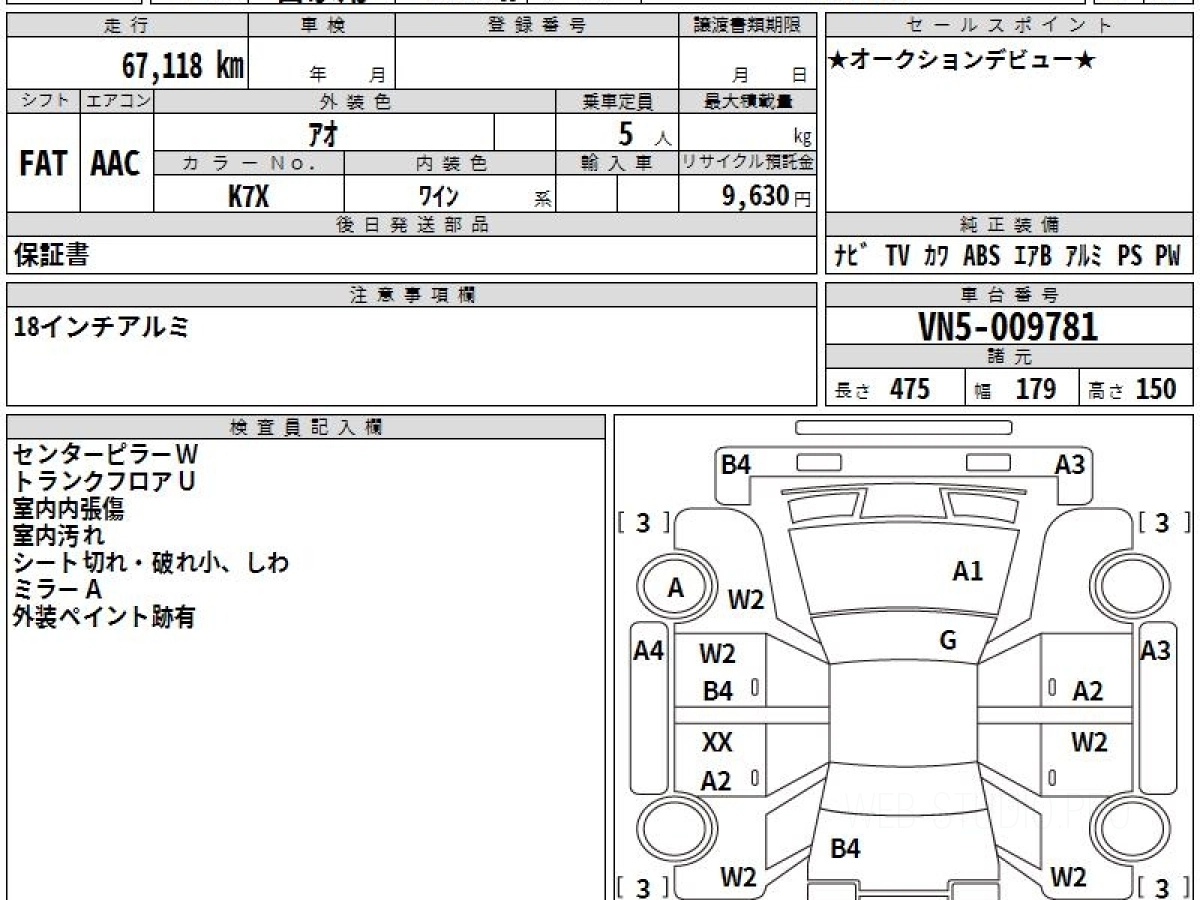This screenshot has width=1200, height=900.
Task: Select the 室内内張傷 note line
Action: tap(69, 509)
